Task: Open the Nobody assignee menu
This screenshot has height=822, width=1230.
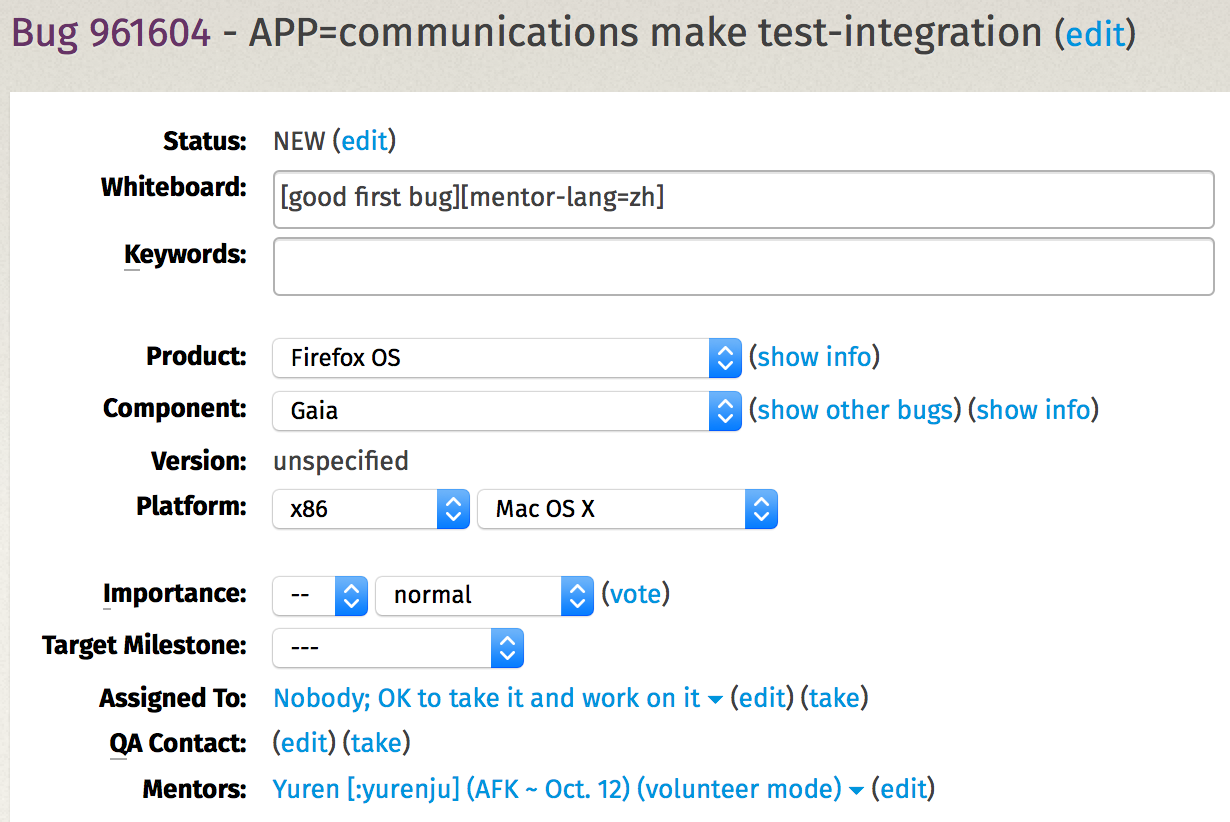Action: click(x=498, y=698)
